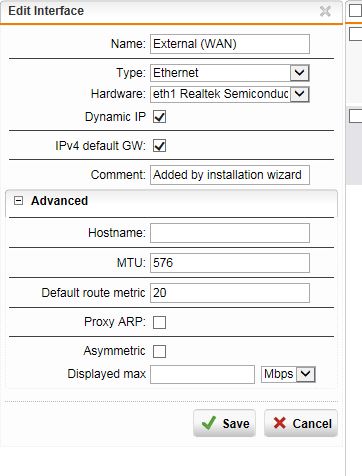The image size is (362, 476).
Task: Close the Edit Interface dialog with X icon
Action: coord(325,11)
